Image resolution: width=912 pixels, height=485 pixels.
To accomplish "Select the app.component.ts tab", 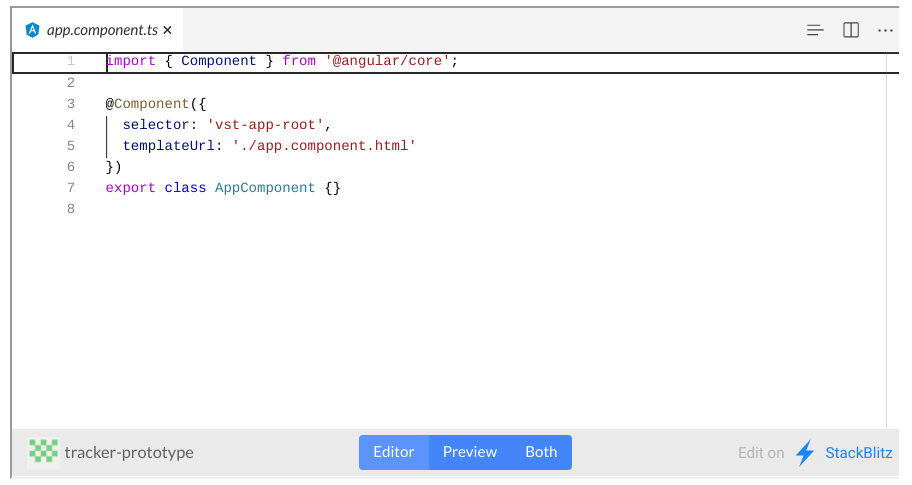I will click(98, 30).
